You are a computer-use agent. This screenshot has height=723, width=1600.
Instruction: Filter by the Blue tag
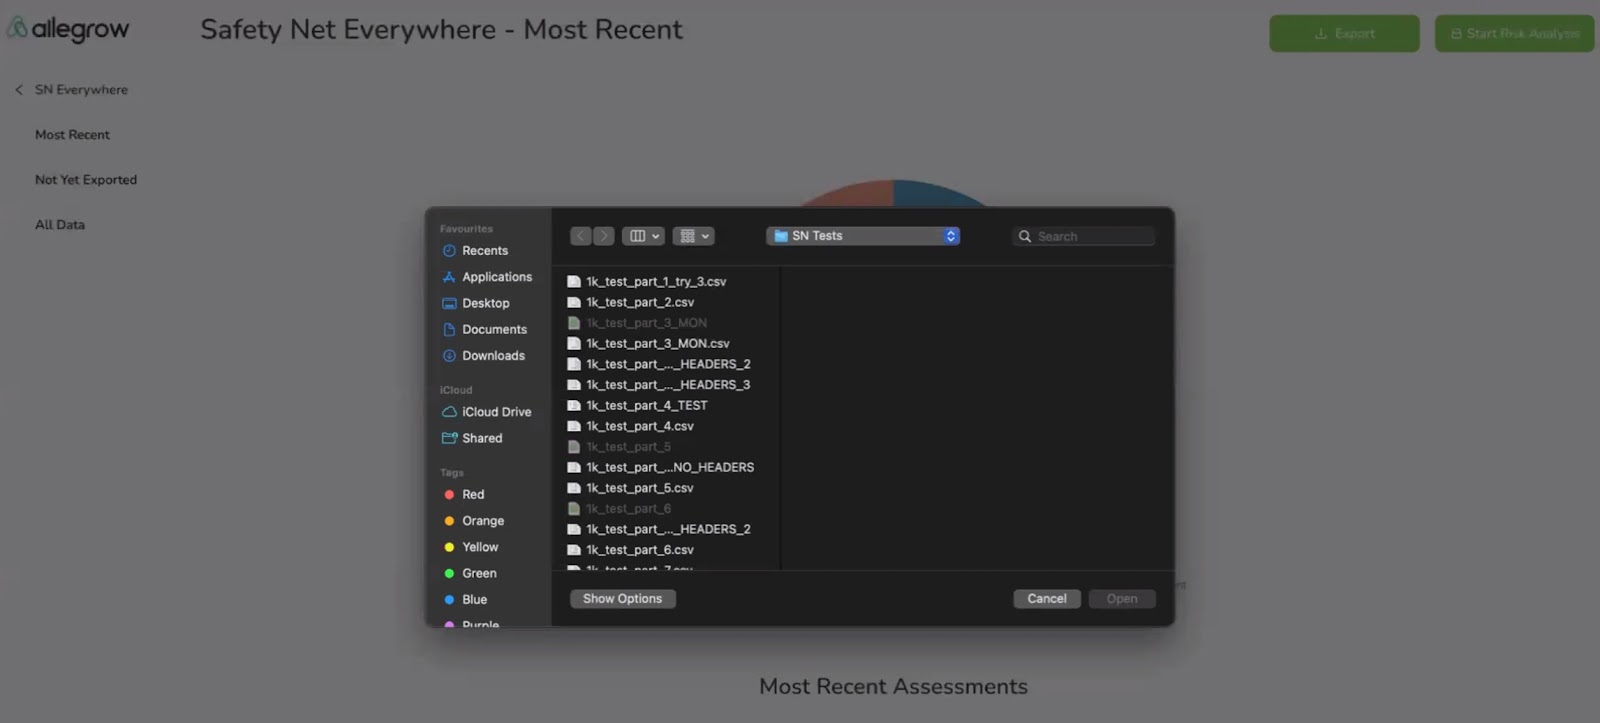coord(474,599)
